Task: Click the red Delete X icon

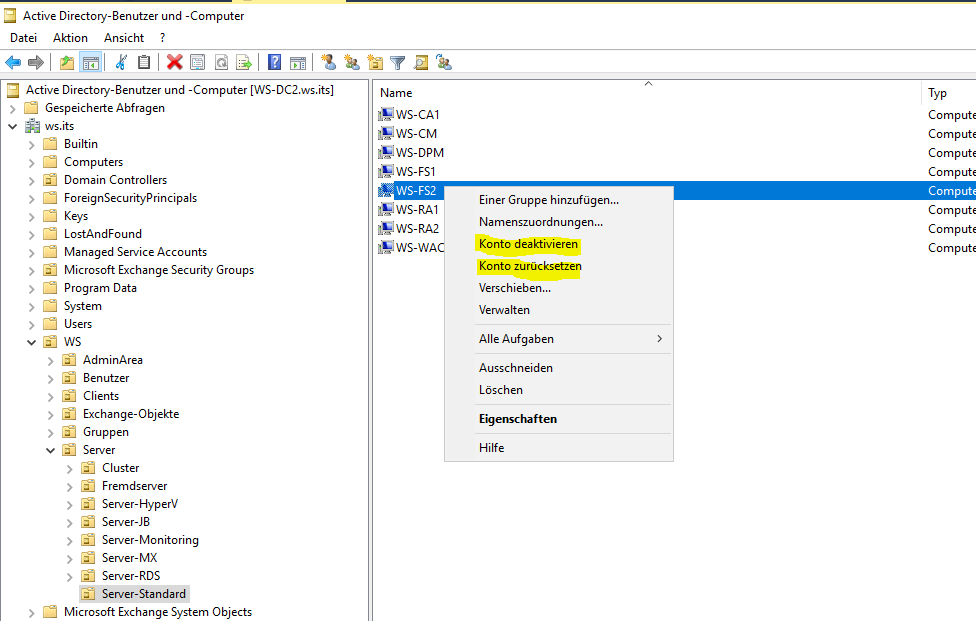Action: click(x=175, y=62)
